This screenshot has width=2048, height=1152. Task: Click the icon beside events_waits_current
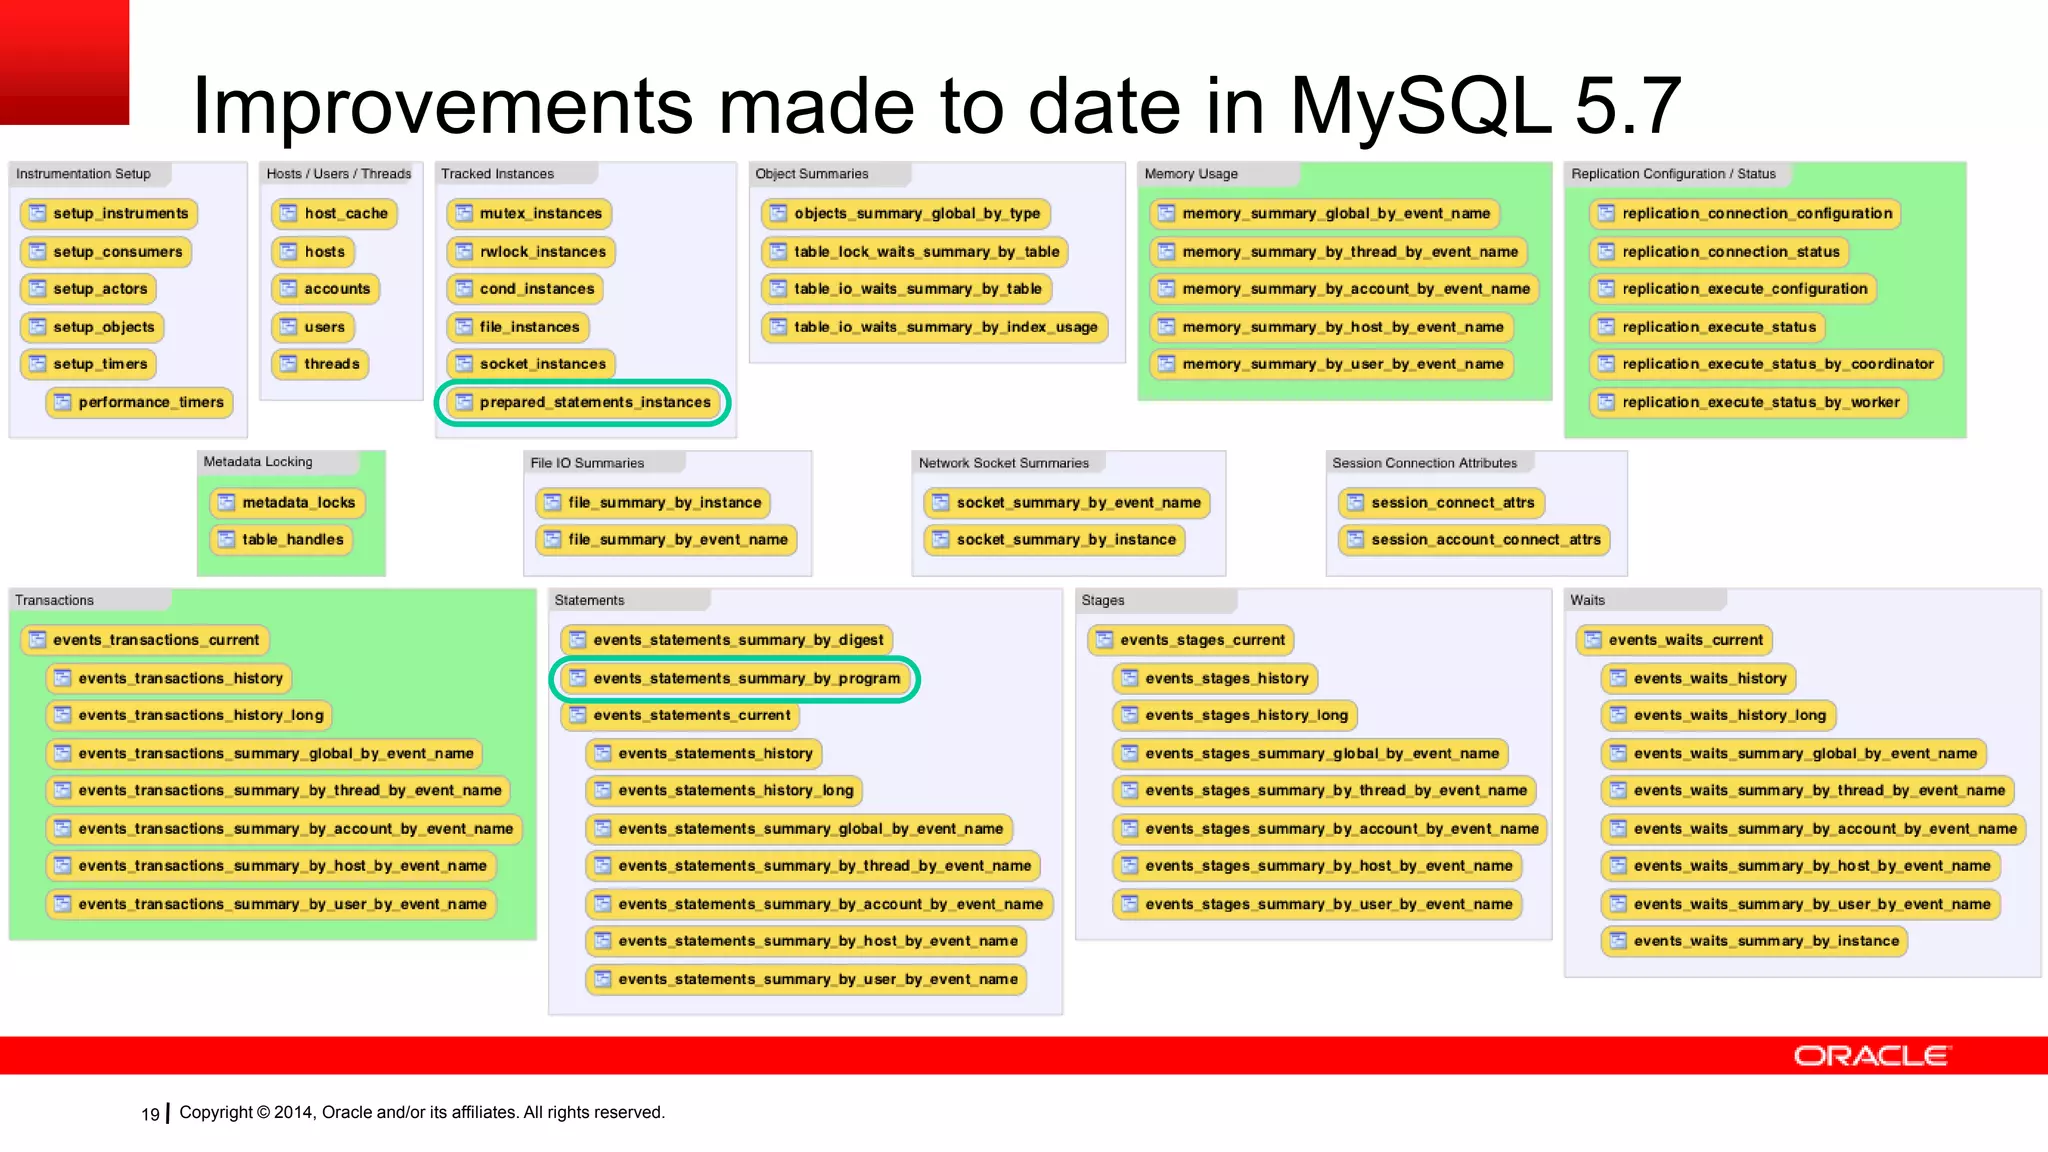coord(1593,640)
